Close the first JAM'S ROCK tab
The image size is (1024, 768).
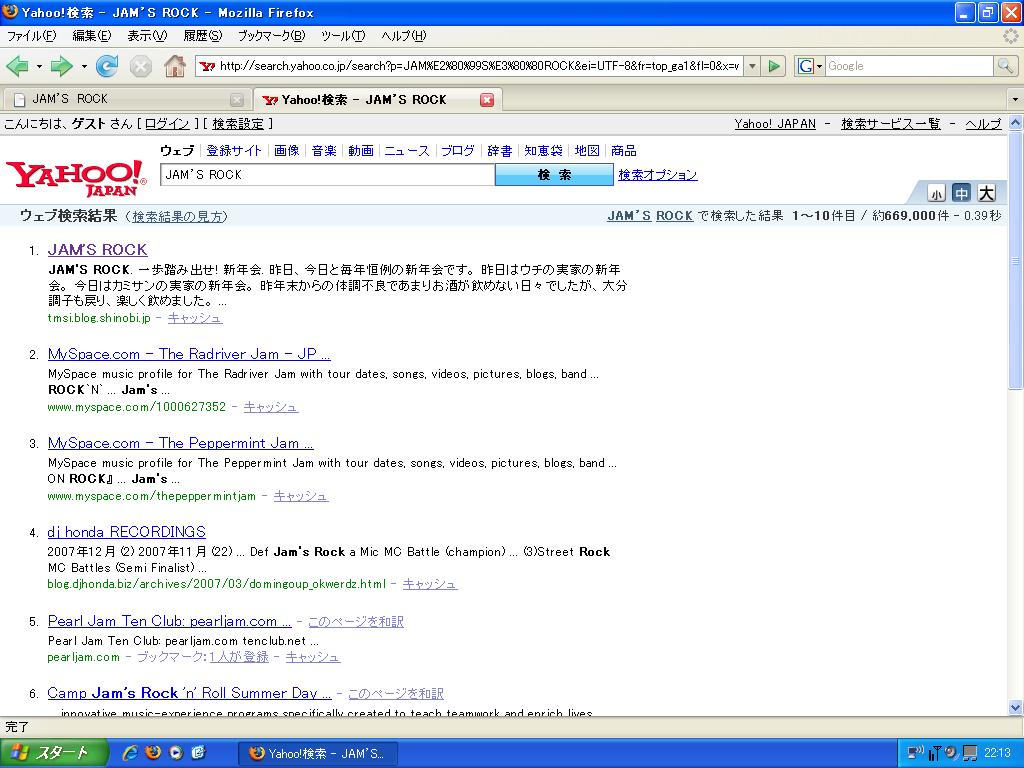[x=237, y=100]
